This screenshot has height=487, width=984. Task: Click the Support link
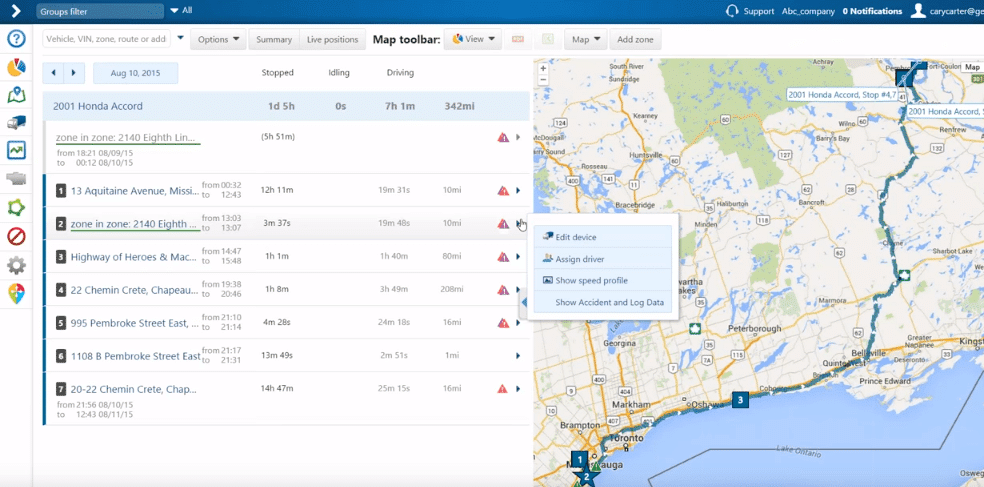(x=759, y=11)
